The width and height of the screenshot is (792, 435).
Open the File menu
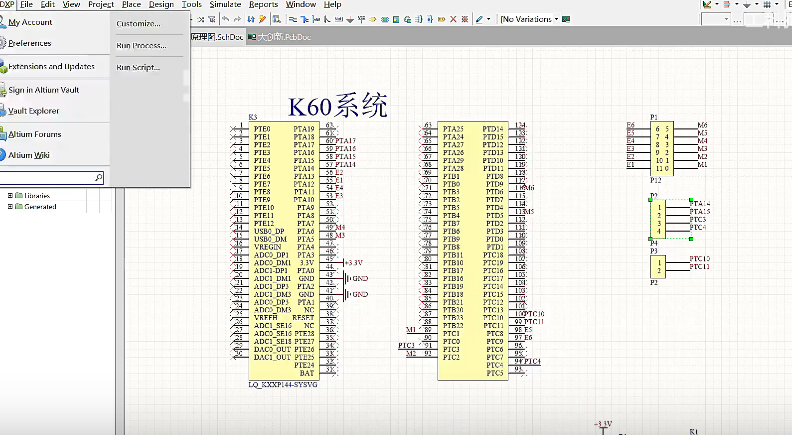pos(26,4)
